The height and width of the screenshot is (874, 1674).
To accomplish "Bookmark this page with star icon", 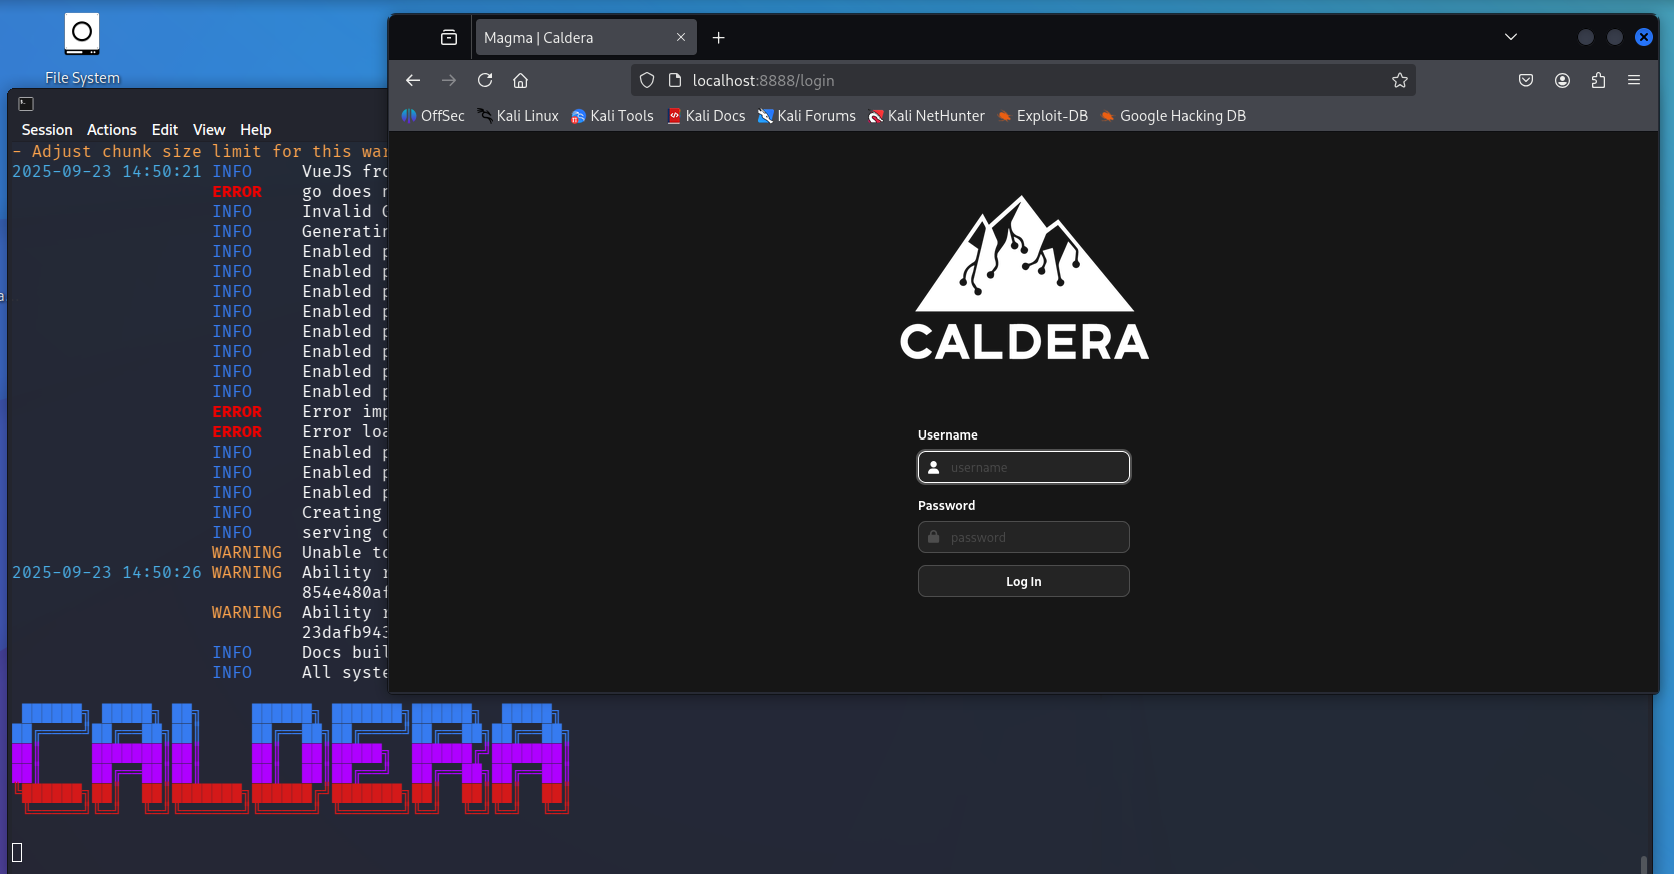I will coord(1399,80).
